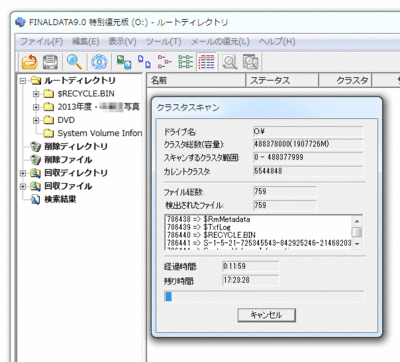Click the FINALDATA application icon in title bar
The width and height of the screenshot is (400, 362).
(x=21, y=22)
